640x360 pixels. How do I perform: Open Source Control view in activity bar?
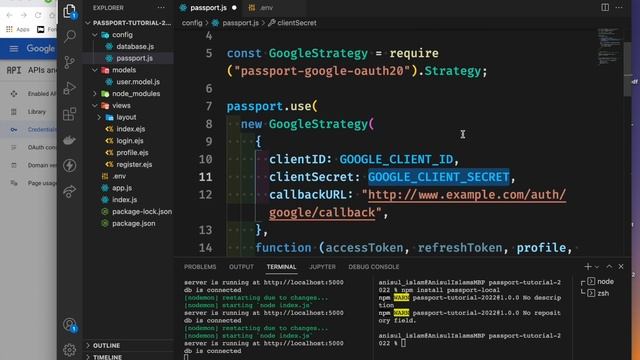tap(70, 62)
